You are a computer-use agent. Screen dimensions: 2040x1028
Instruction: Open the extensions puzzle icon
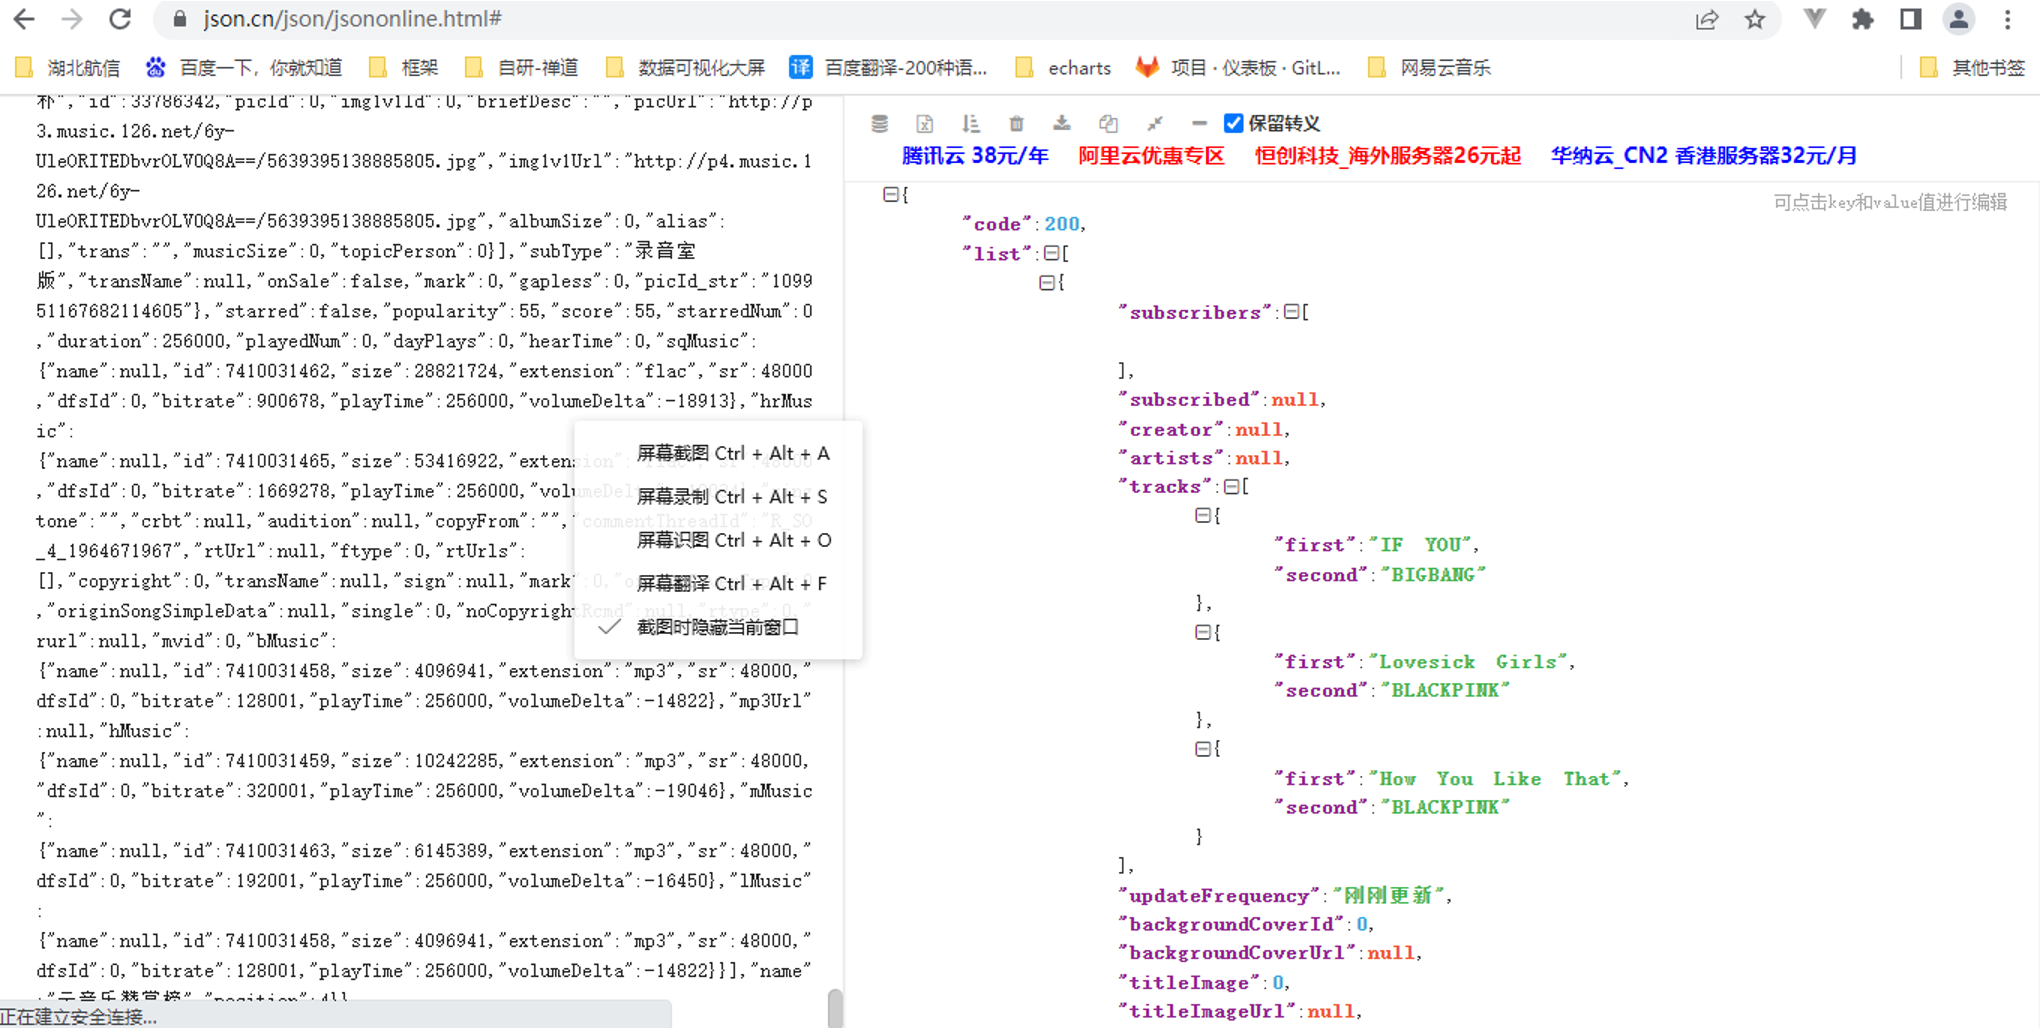(1862, 19)
